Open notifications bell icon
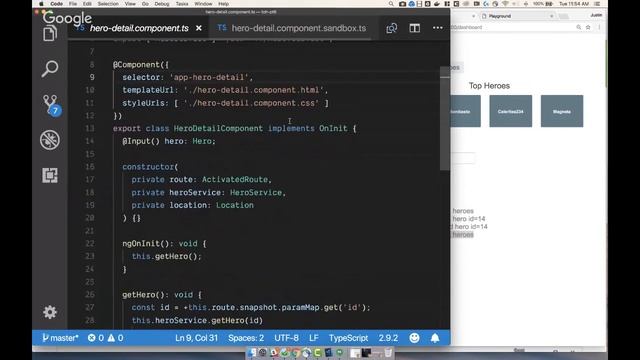Image resolution: width=640 pixels, height=360 pixels. click(435, 338)
